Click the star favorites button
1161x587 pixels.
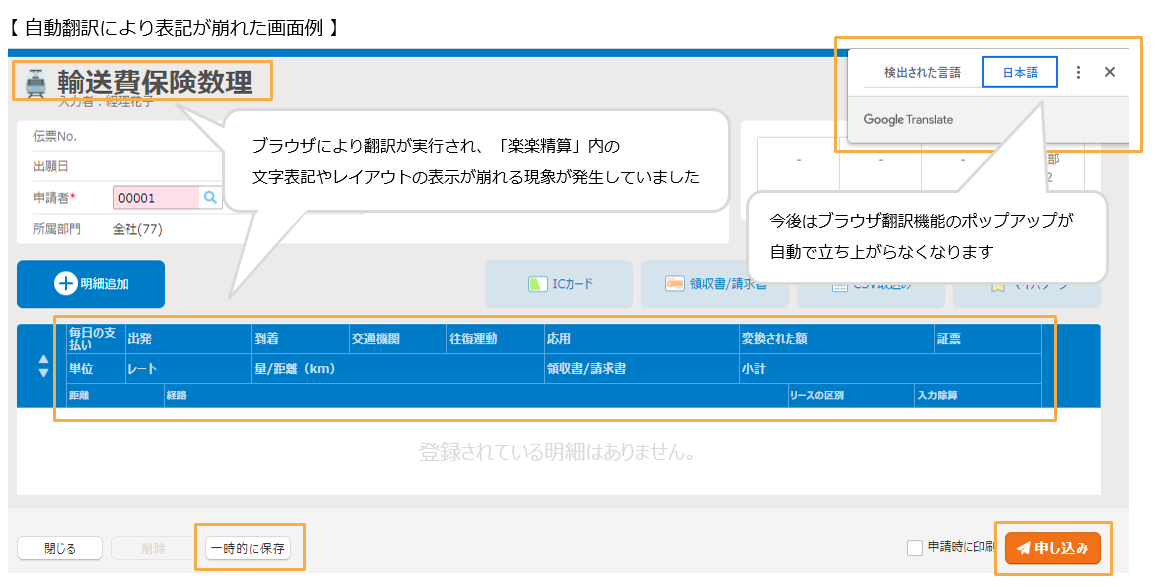970,285
